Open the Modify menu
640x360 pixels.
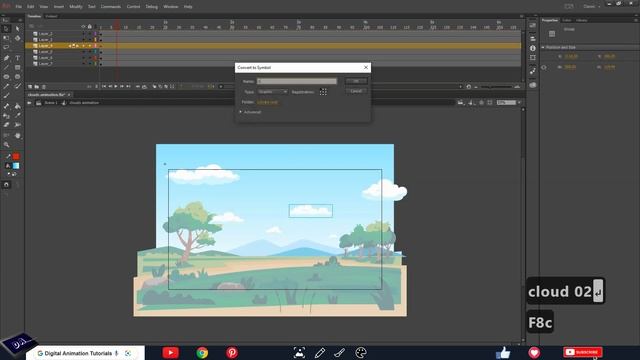[76, 7]
